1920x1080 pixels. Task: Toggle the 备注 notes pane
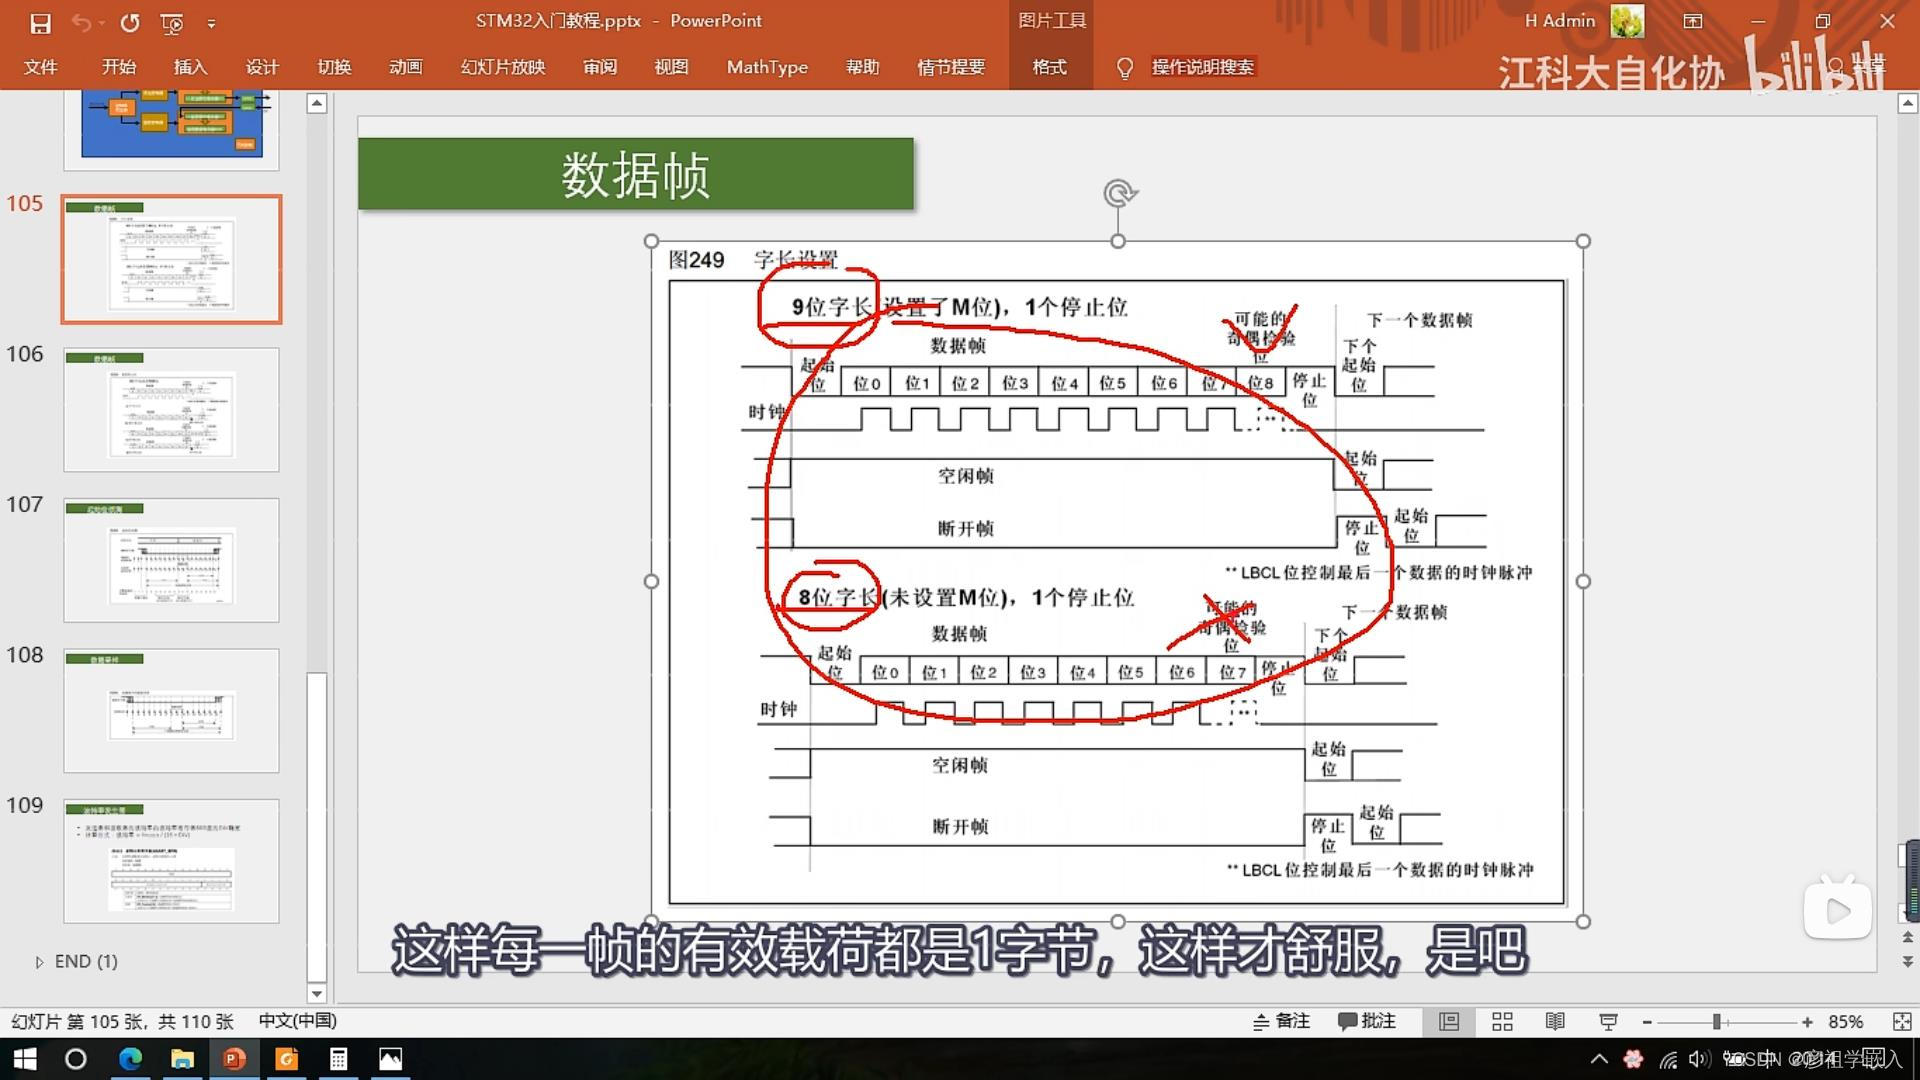point(1282,1021)
